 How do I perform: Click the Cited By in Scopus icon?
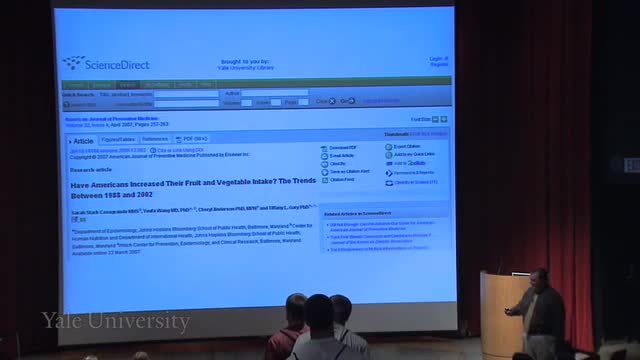[x=389, y=183]
